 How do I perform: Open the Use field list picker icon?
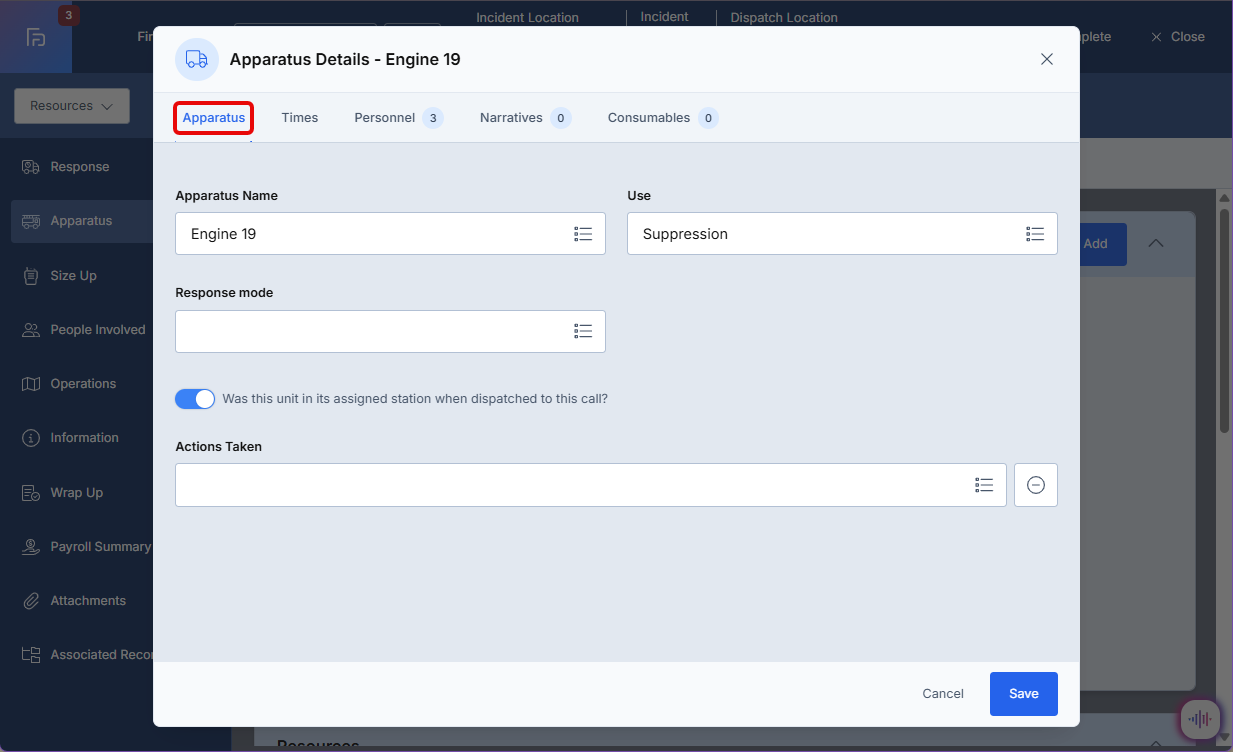click(x=1035, y=234)
